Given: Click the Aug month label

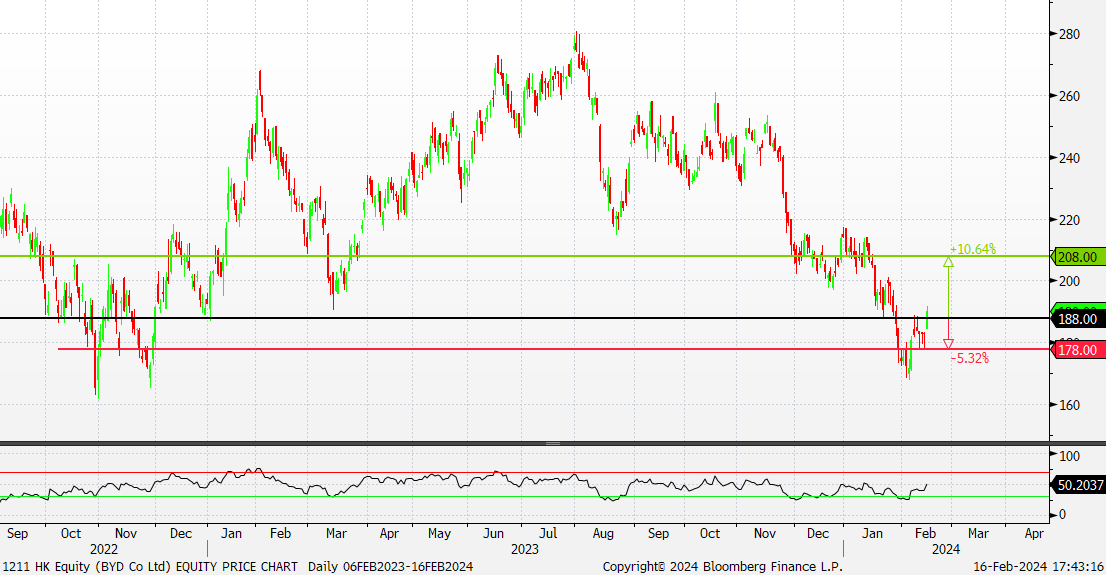Looking at the screenshot, I should pos(603,533).
